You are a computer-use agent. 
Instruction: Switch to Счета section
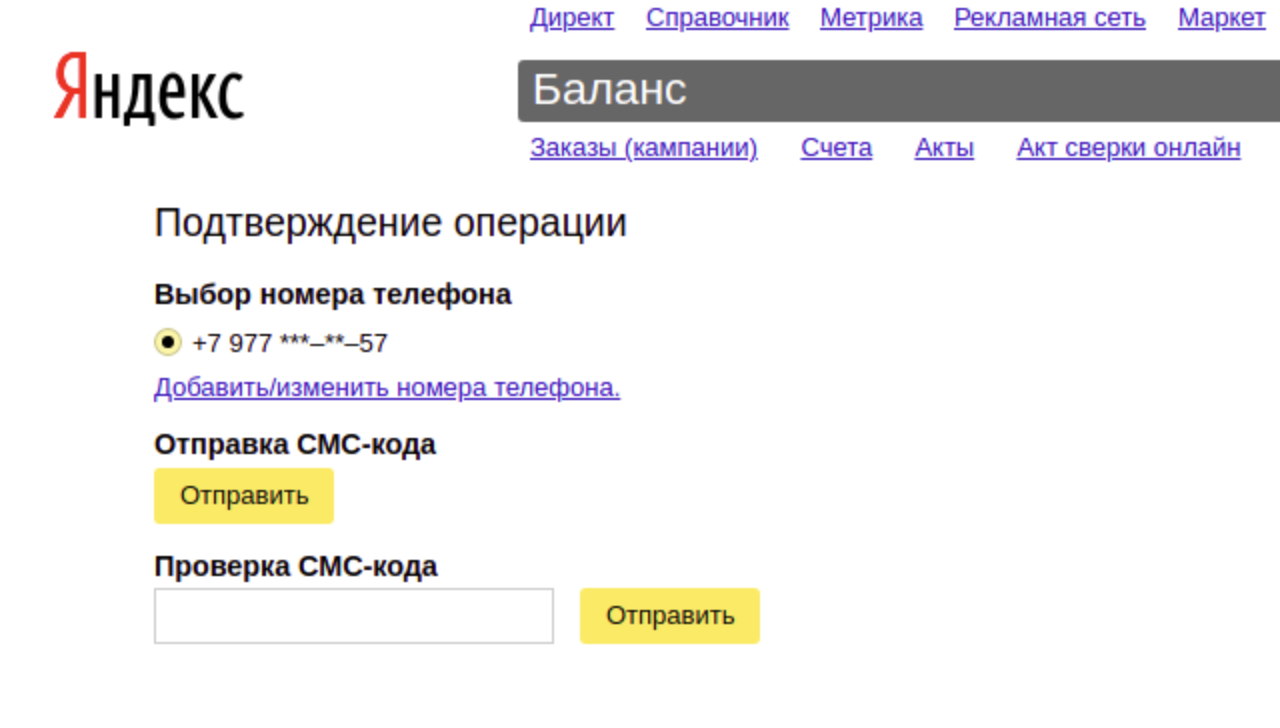(x=836, y=148)
